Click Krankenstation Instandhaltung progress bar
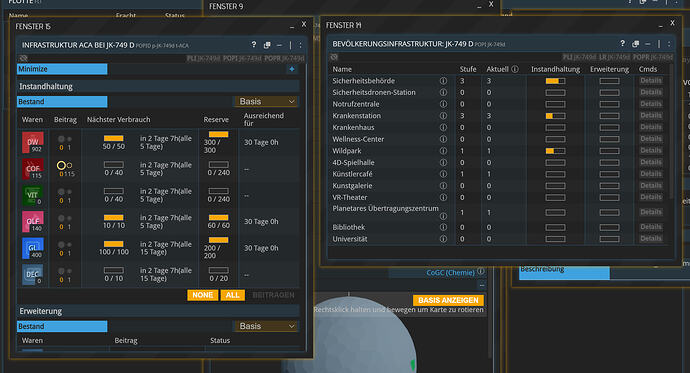 [555, 116]
